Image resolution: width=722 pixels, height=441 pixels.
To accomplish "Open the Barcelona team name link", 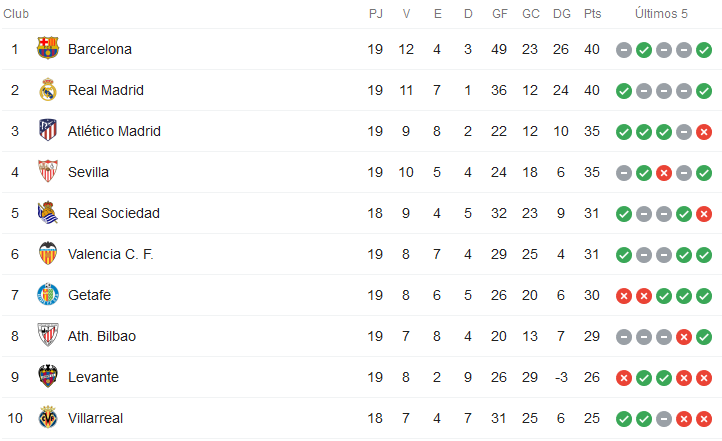I will pos(100,49).
